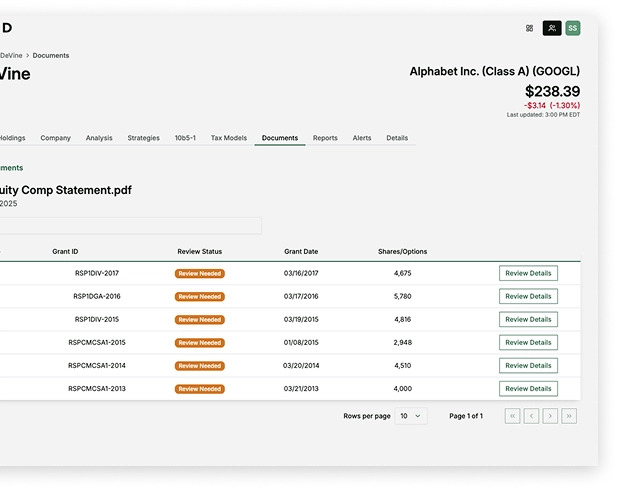618x490 pixels.
Task: Click shares value 4,000
Action: [x=402, y=389]
